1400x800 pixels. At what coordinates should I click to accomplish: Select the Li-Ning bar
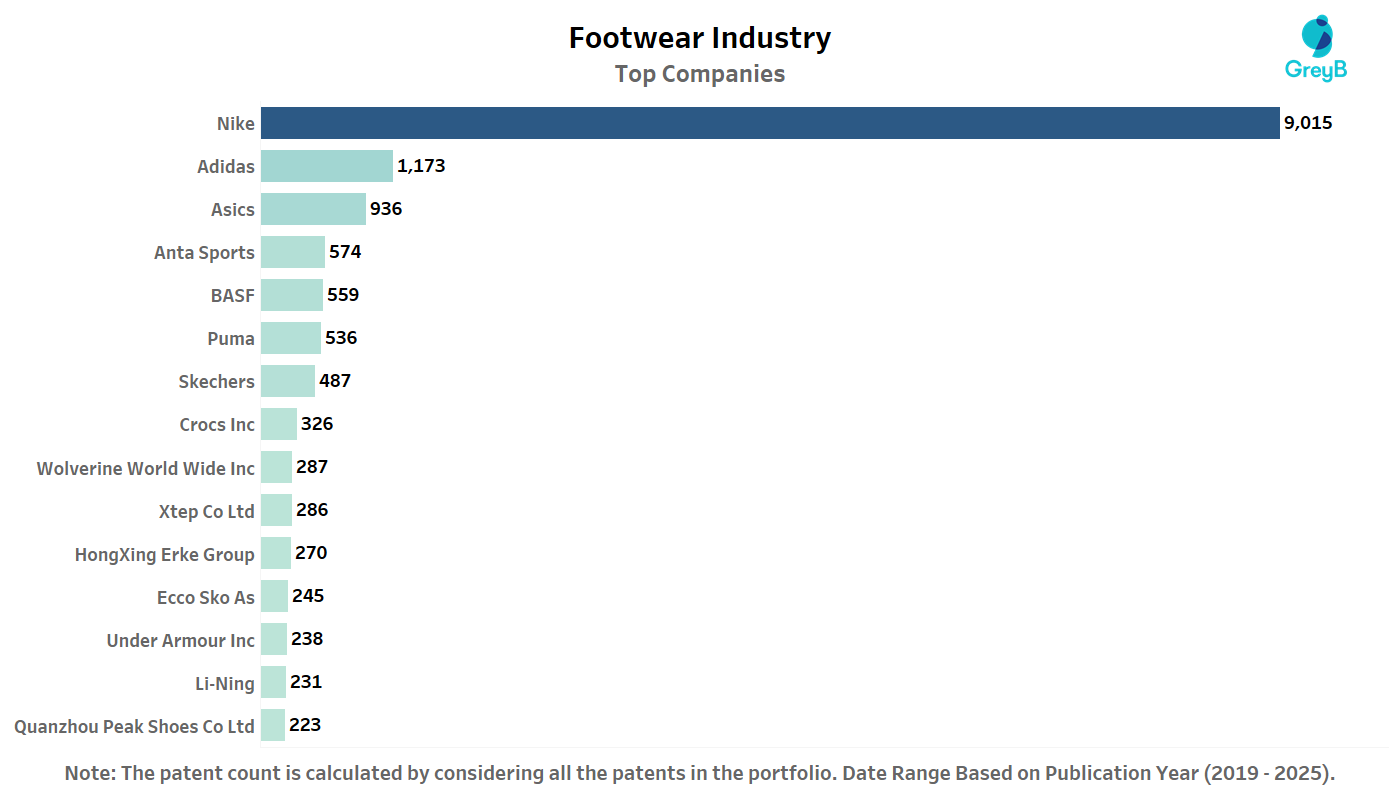click(273, 683)
